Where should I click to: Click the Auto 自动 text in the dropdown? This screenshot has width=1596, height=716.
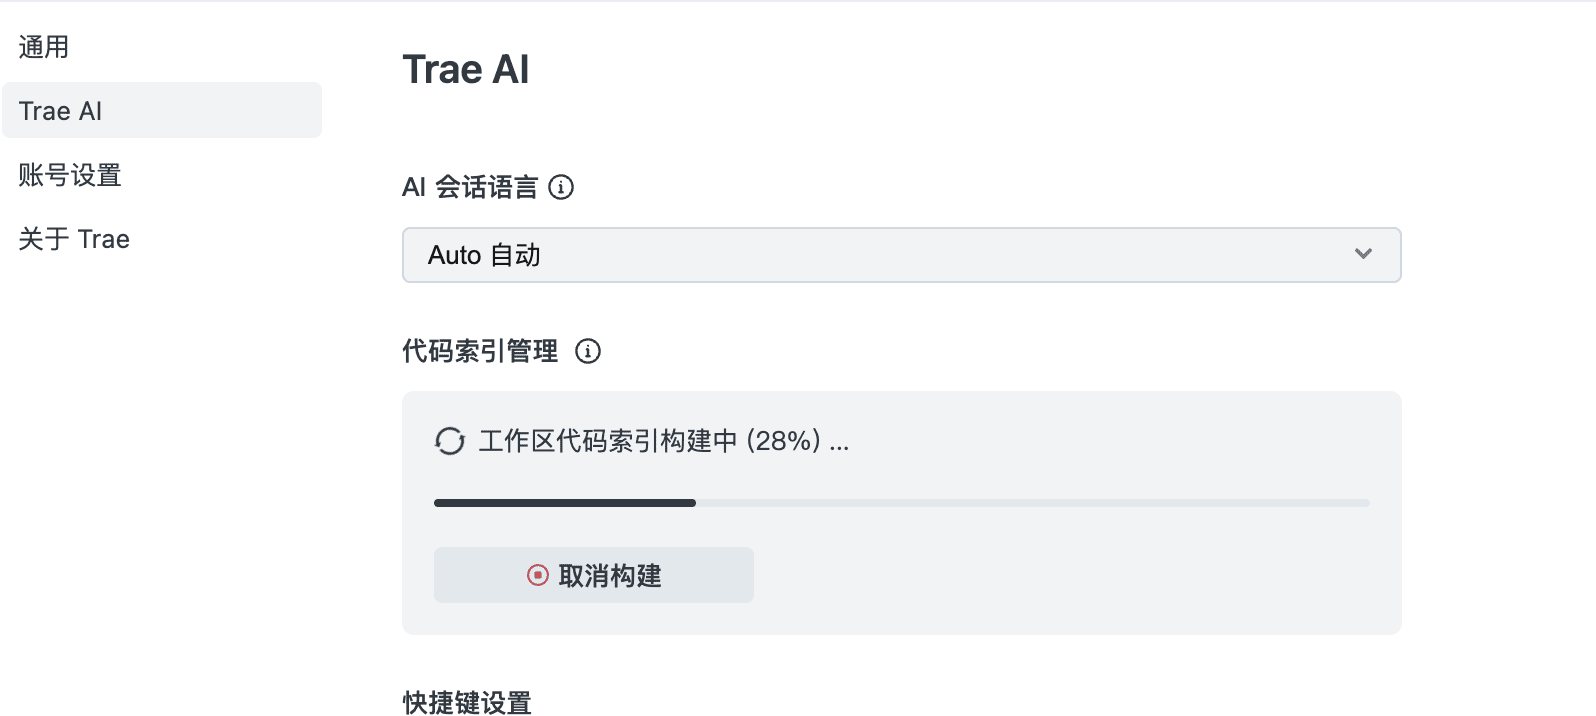(x=484, y=255)
